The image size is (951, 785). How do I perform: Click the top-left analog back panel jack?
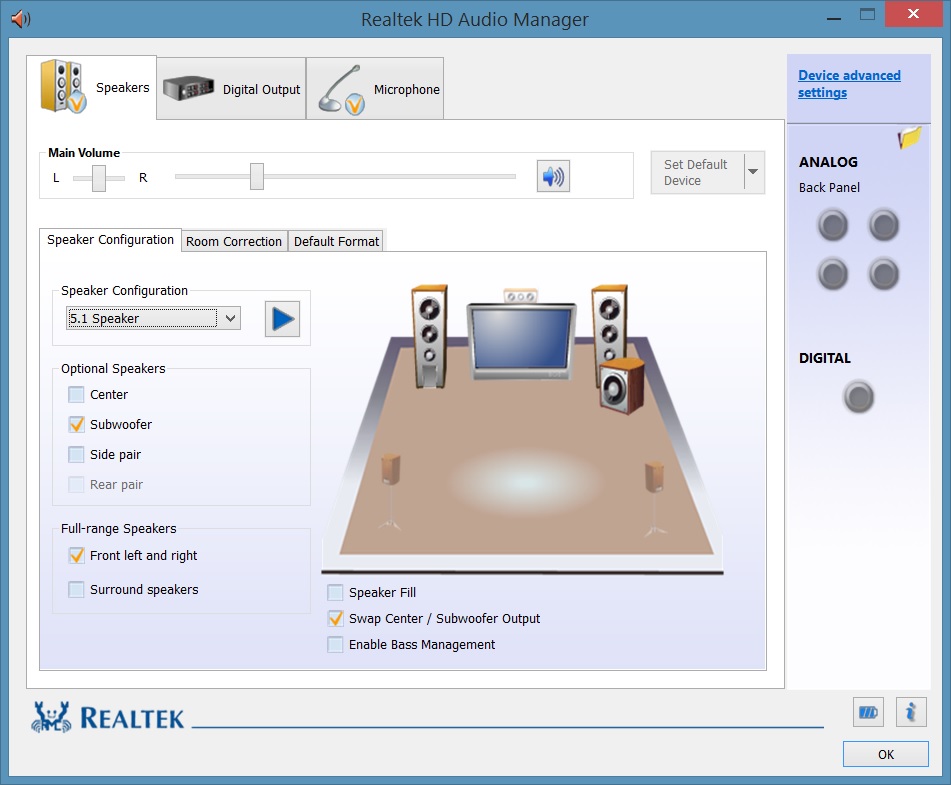[833, 225]
